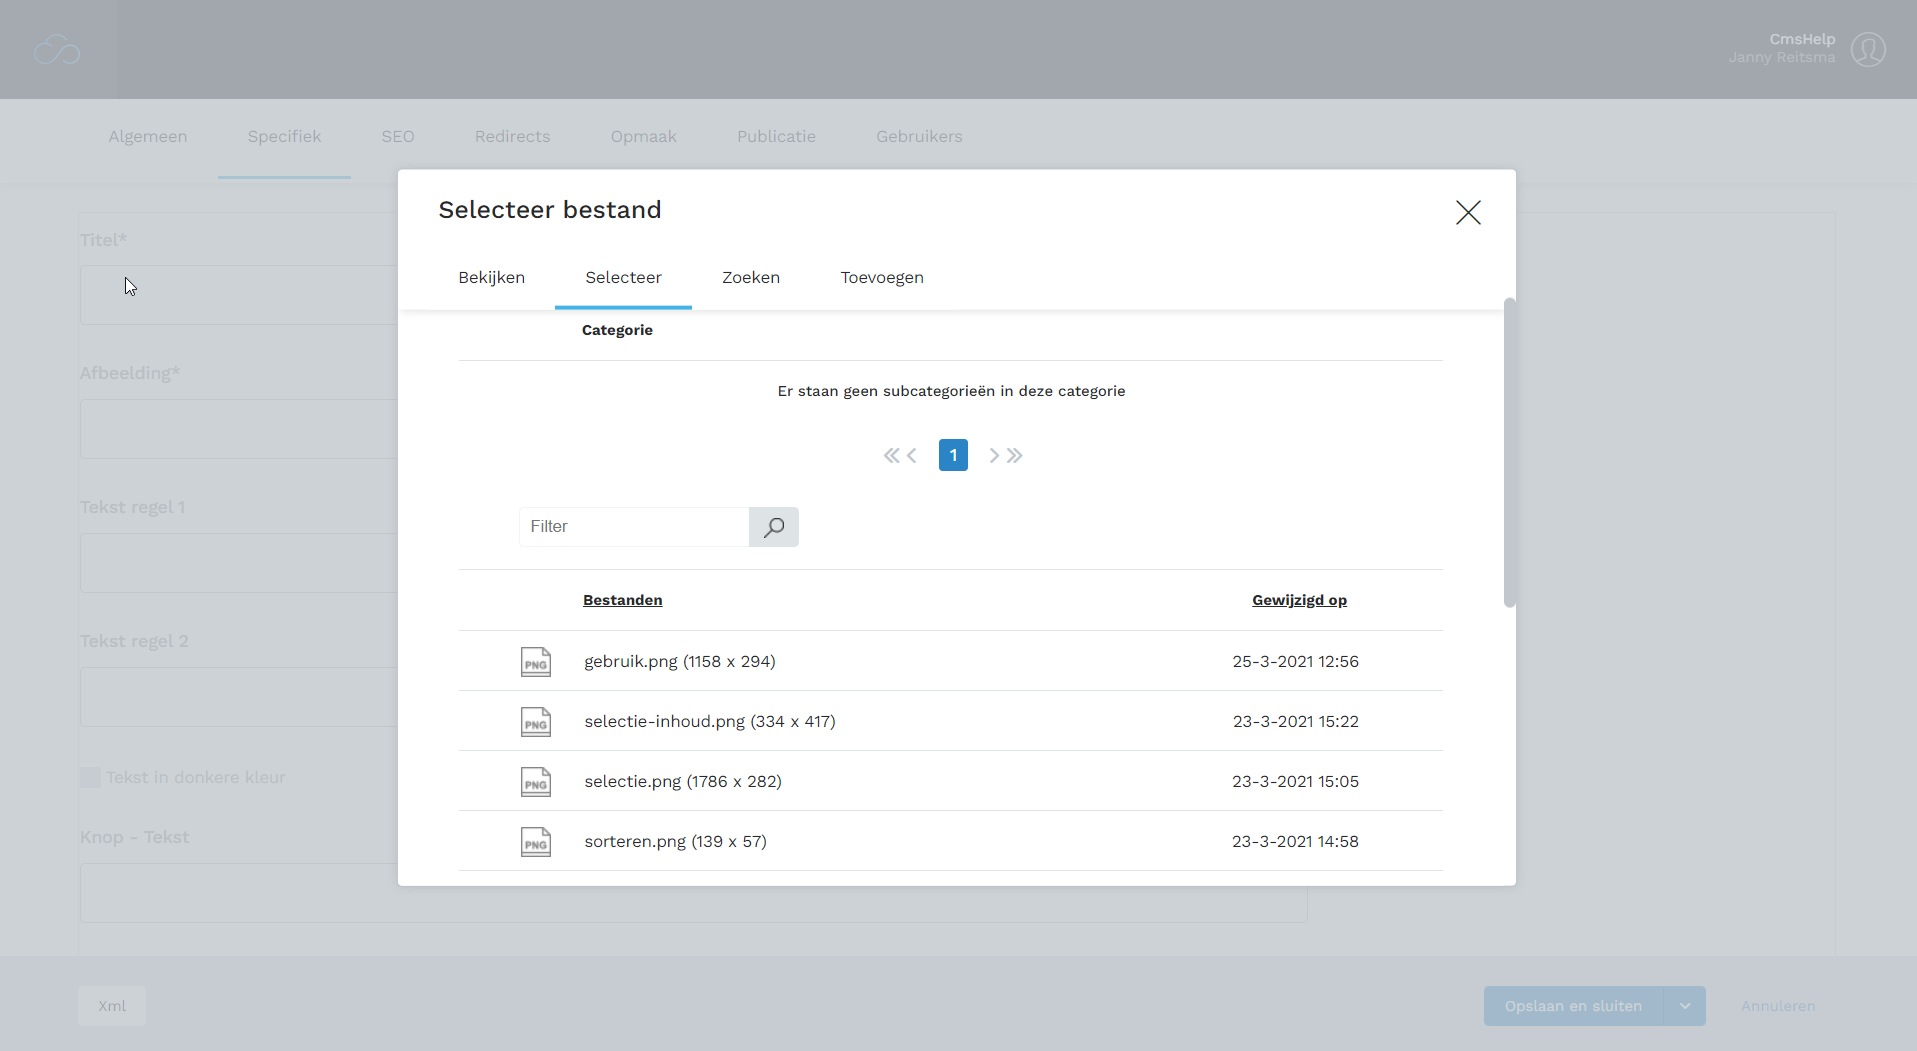Click the dialog vertical scrollbar

tap(1509, 452)
